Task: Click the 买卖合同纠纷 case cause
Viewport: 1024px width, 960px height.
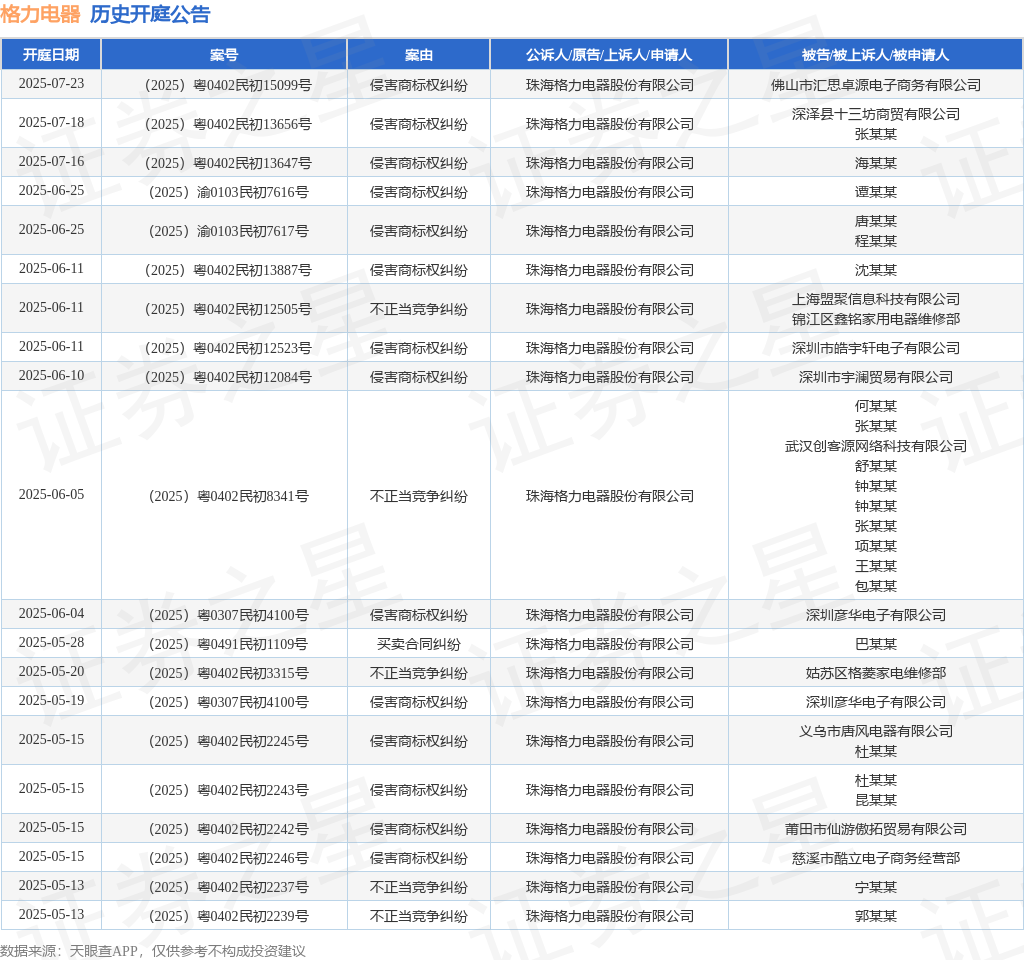Action: [419, 644]
